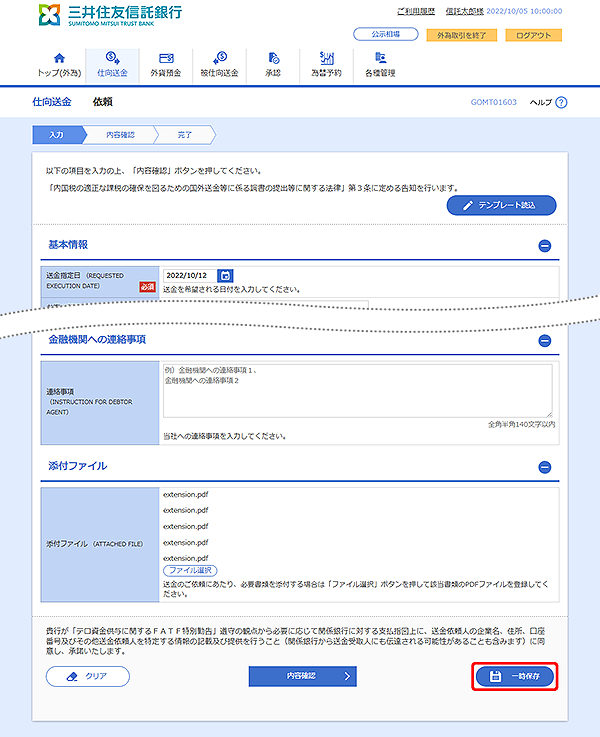600x737 pixels.
Task: Click the テンプレート読込 button
Action: [x=501, y=205]
